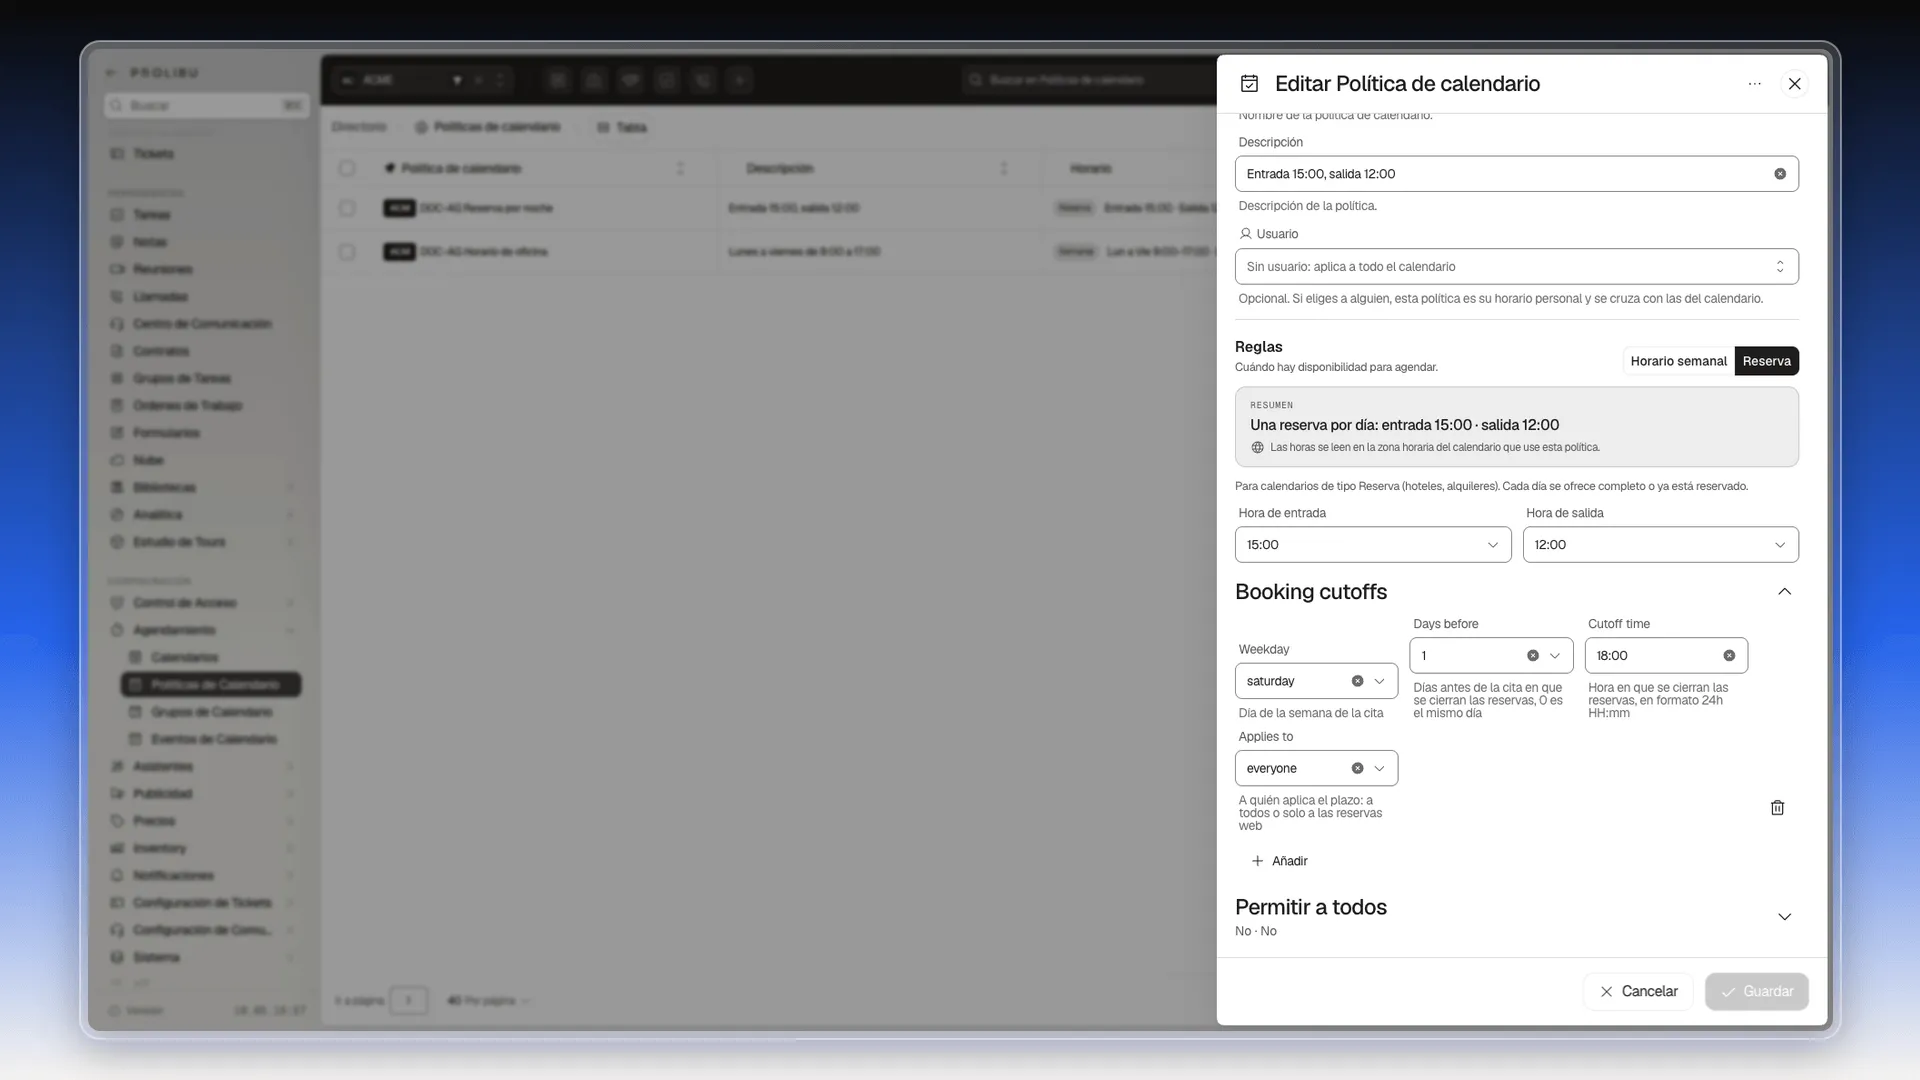1920x1080 pixels.
Task: Click the globe icon in the Resumen box
Action: [1257, 448]
